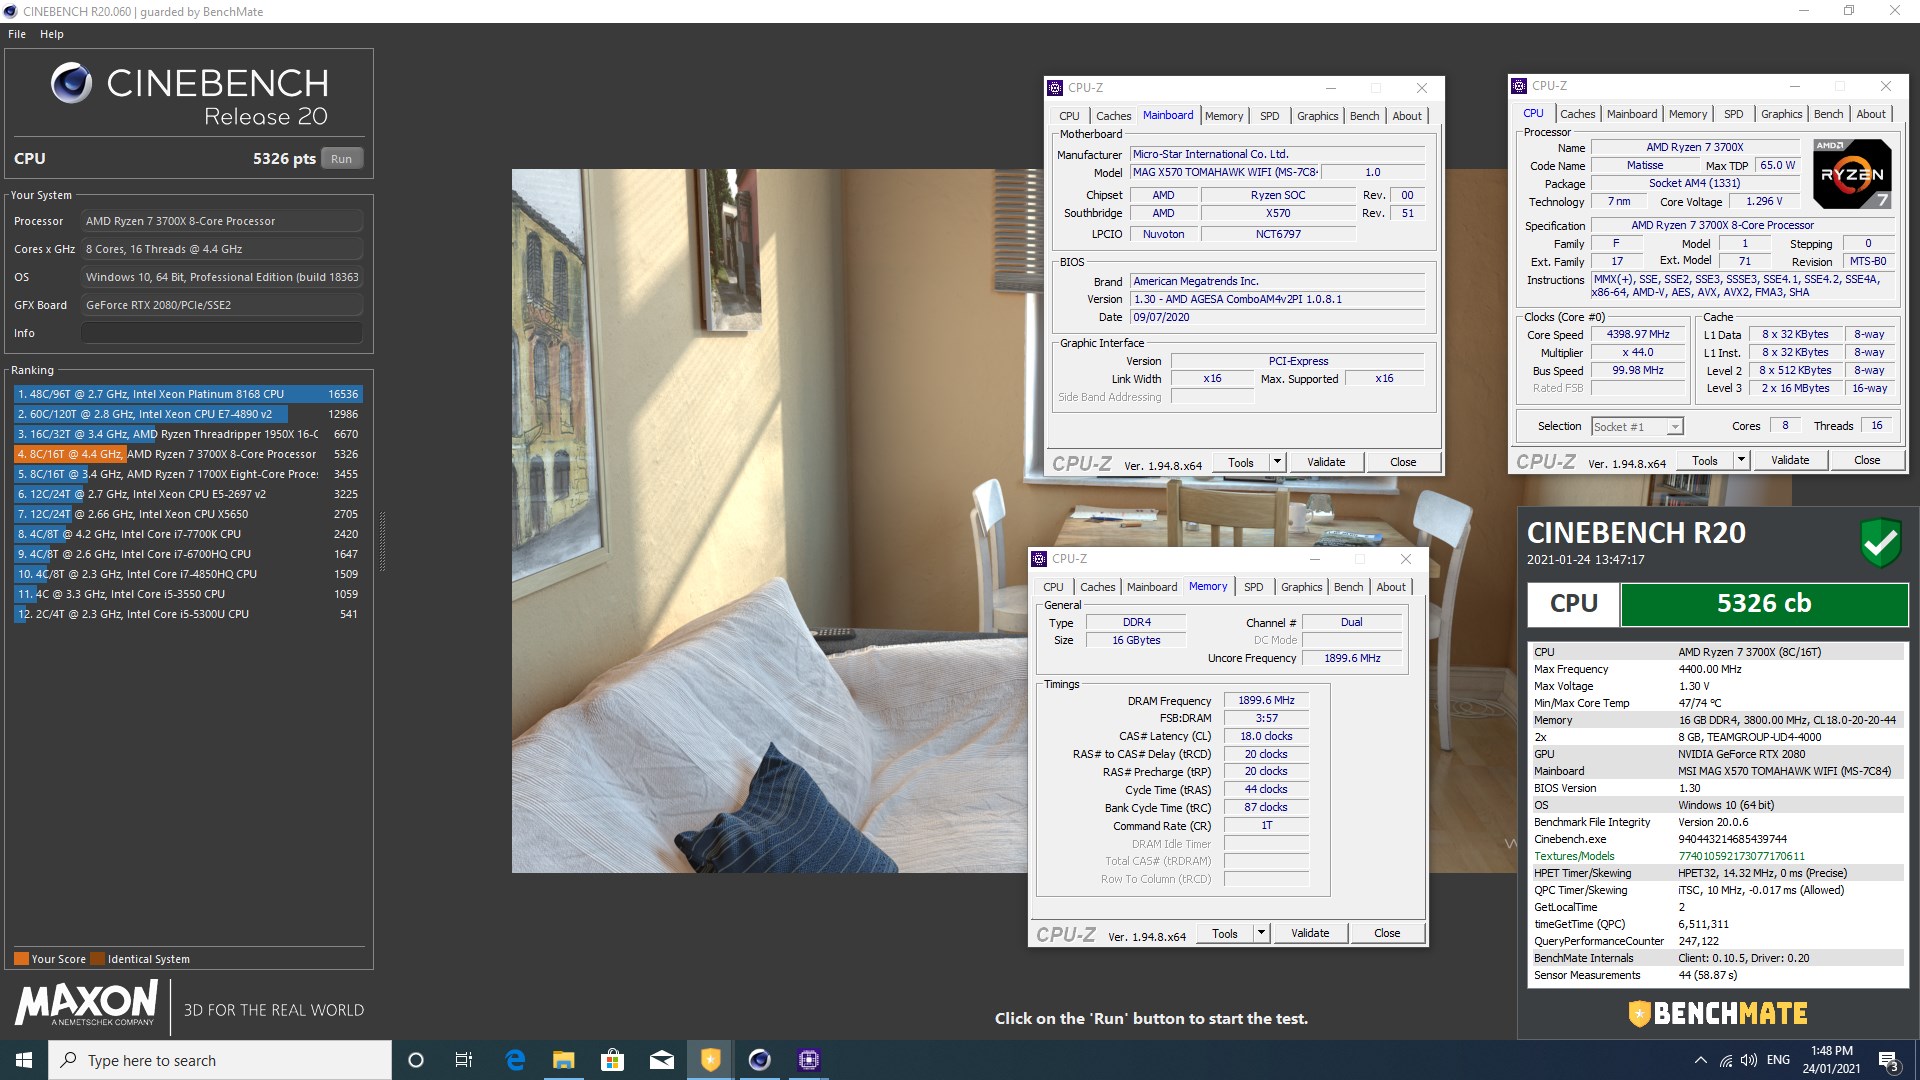Open Caches tab in CPU tab CPU-Z window
The width and height of the screenshot is (1920, 1080).
coord(1577,114)
